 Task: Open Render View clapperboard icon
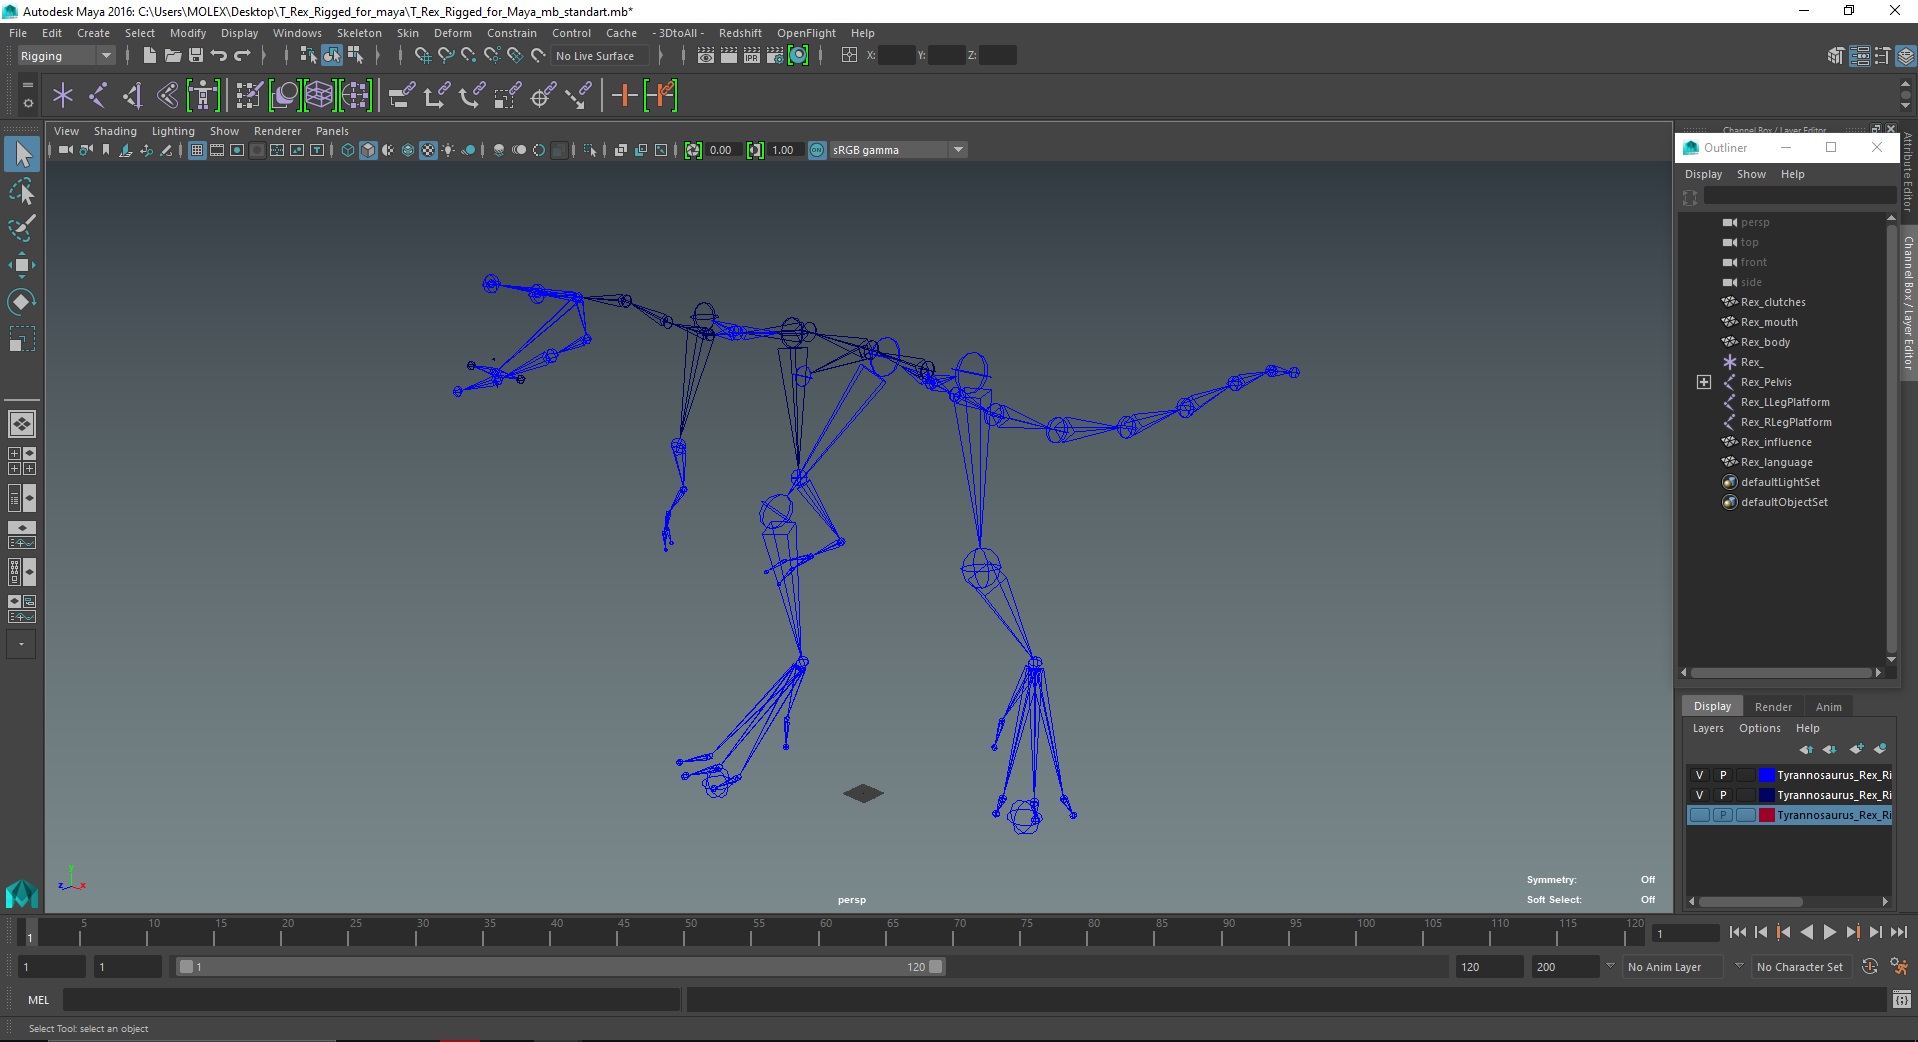(705, 56)
